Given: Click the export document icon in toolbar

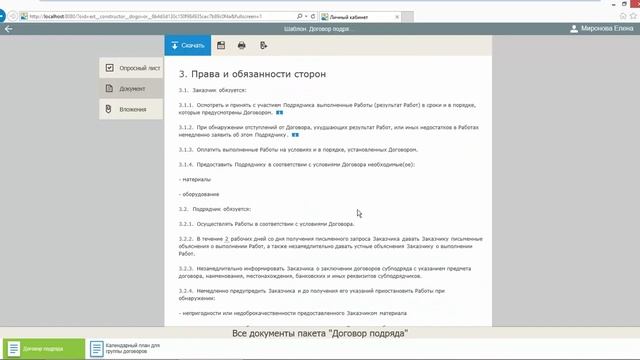Looking at the screenshot, I should pos(263,45).
